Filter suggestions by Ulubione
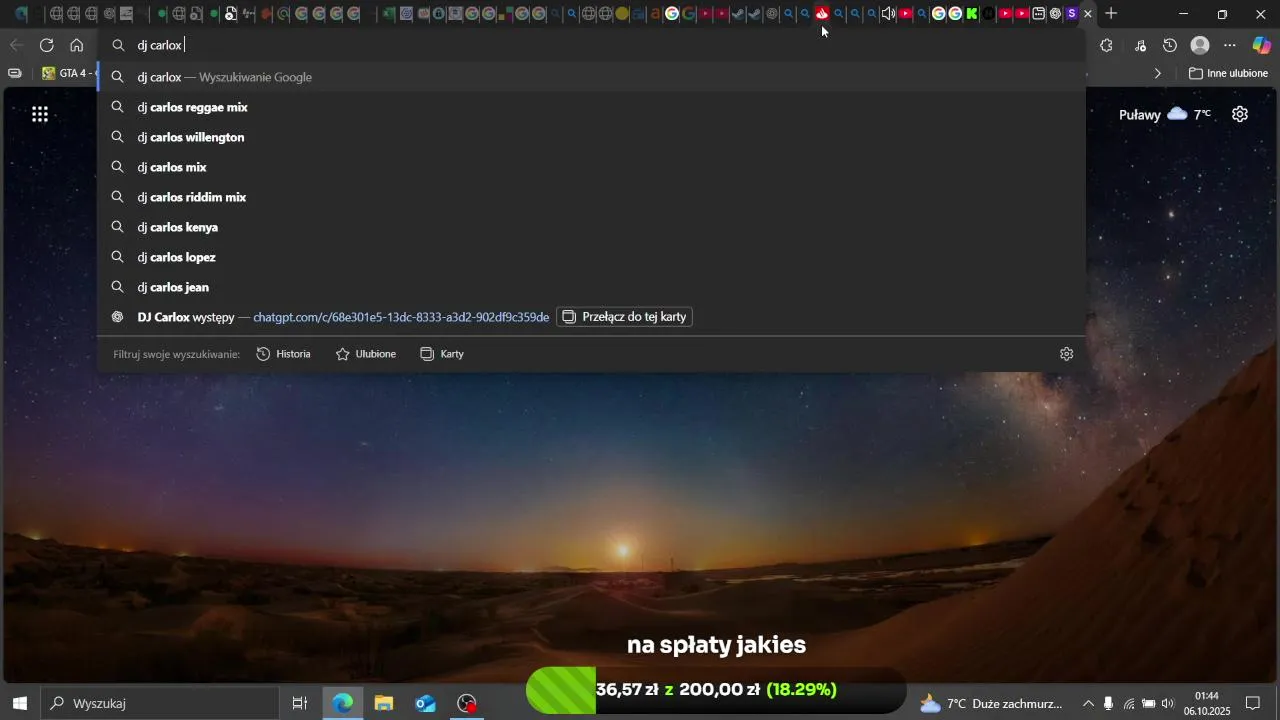The image size is (1280, 720). click(x=365, y=354)
